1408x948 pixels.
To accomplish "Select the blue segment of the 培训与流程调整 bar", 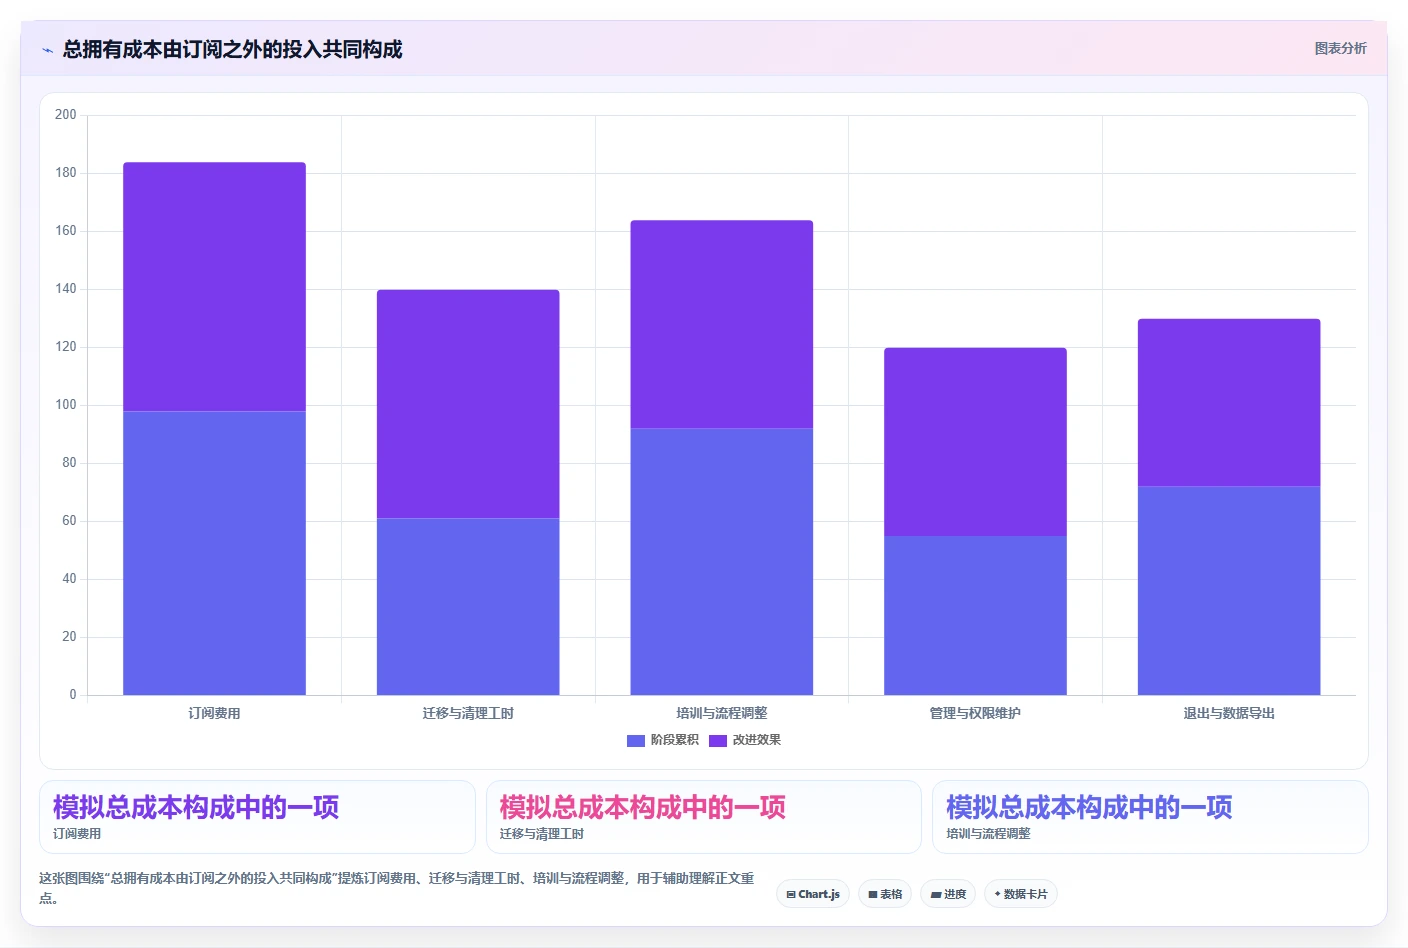I will (722, 561).
